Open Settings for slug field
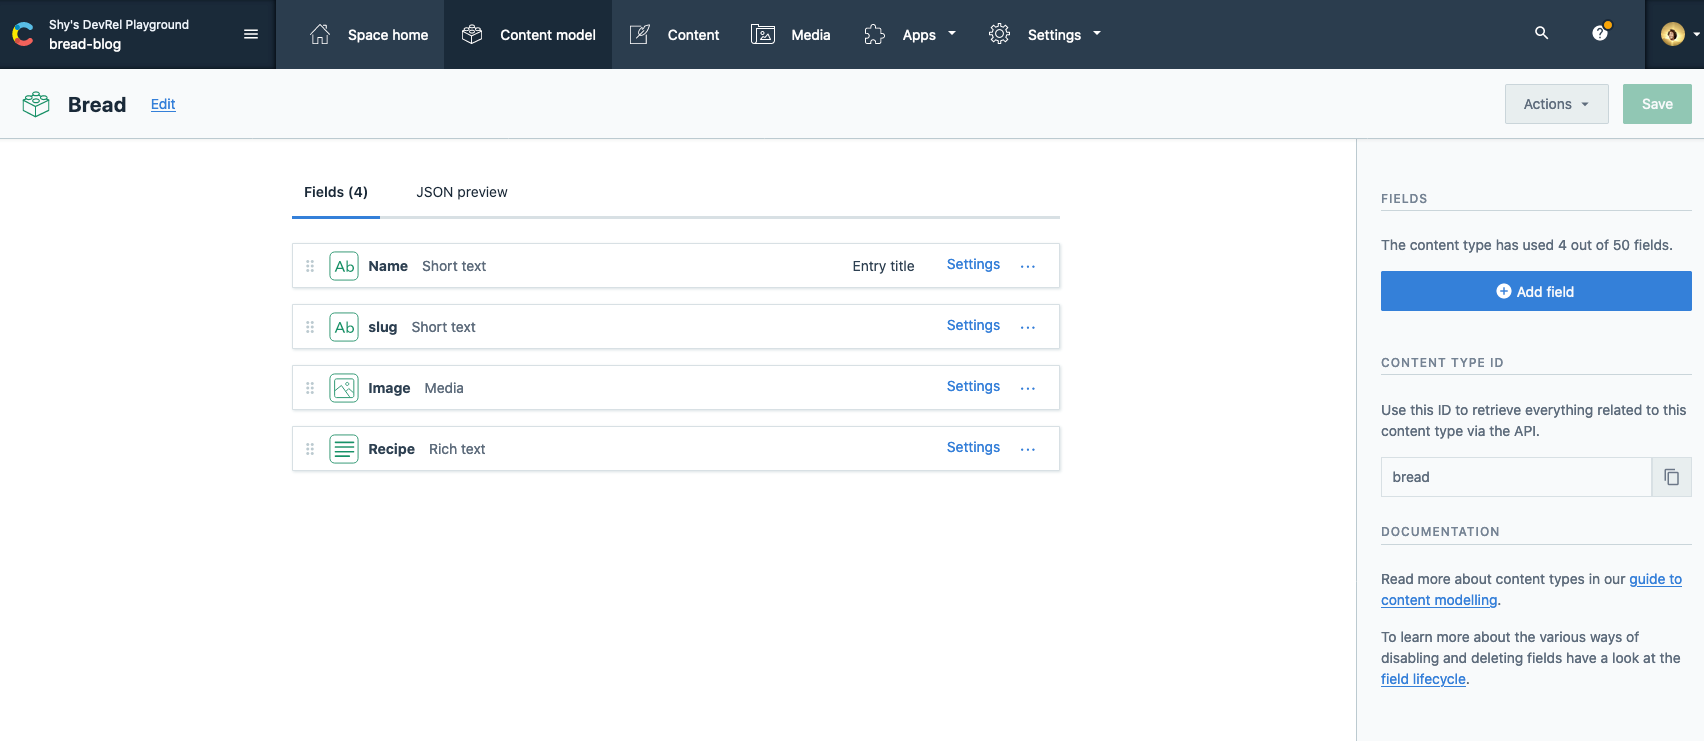Image resolution: width=1704 pixels, height=741 pixels. [973, 325]
